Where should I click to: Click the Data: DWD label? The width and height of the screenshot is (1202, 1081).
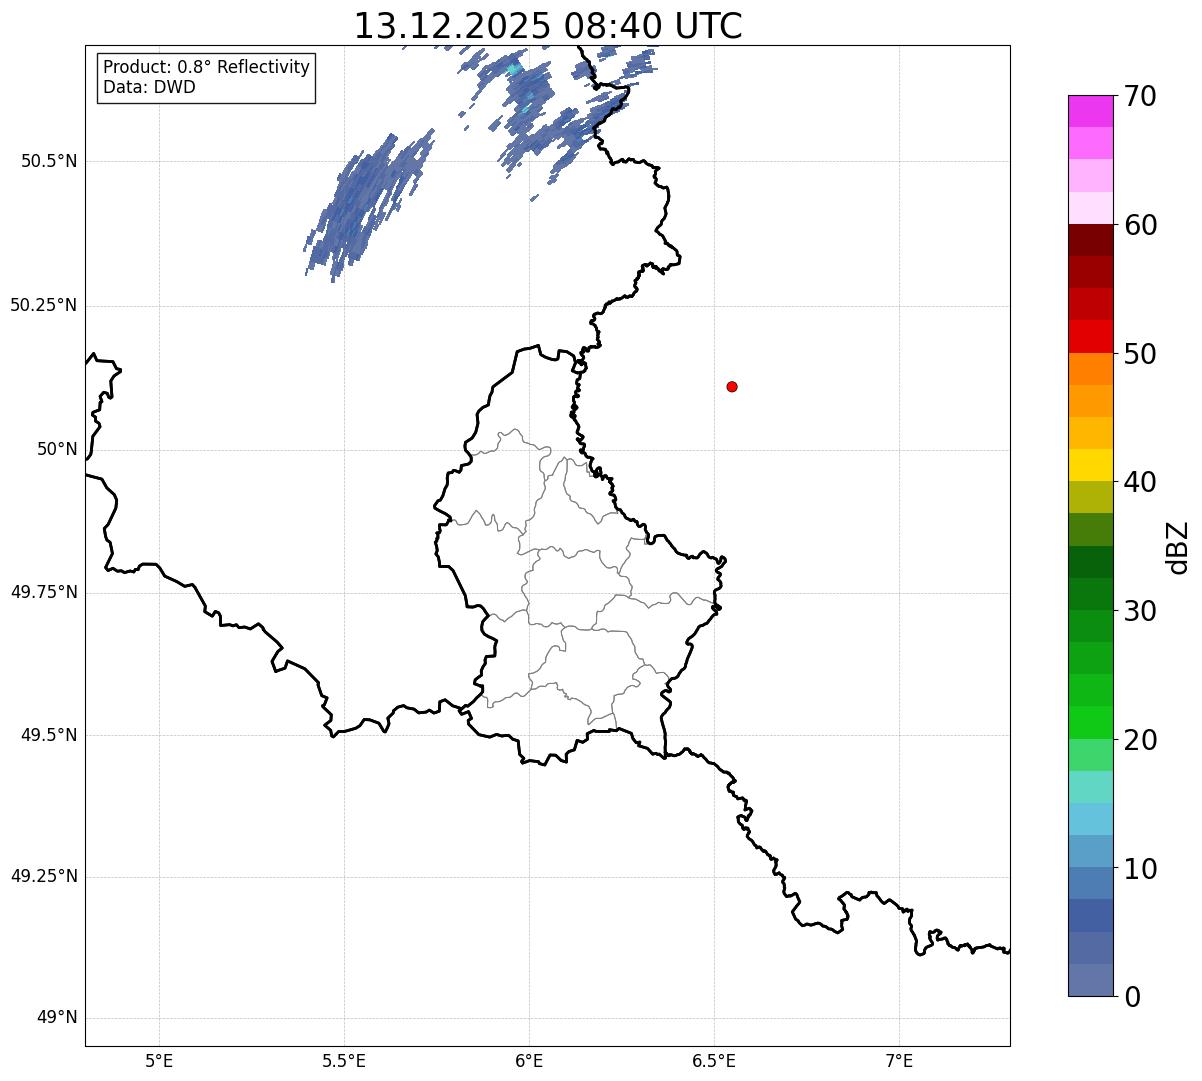tap(149, 87)
